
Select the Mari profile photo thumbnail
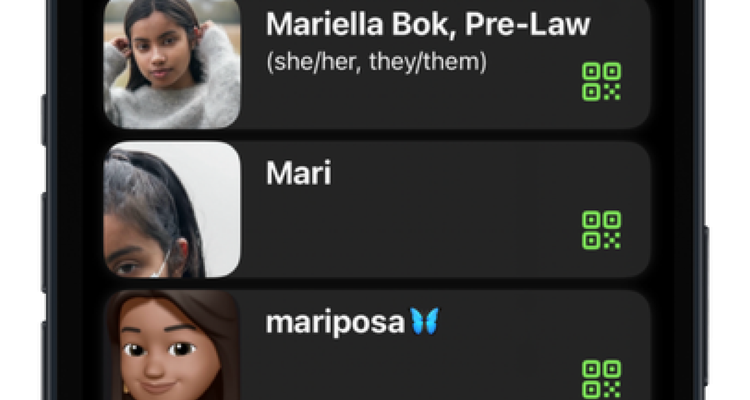(172, 209)
